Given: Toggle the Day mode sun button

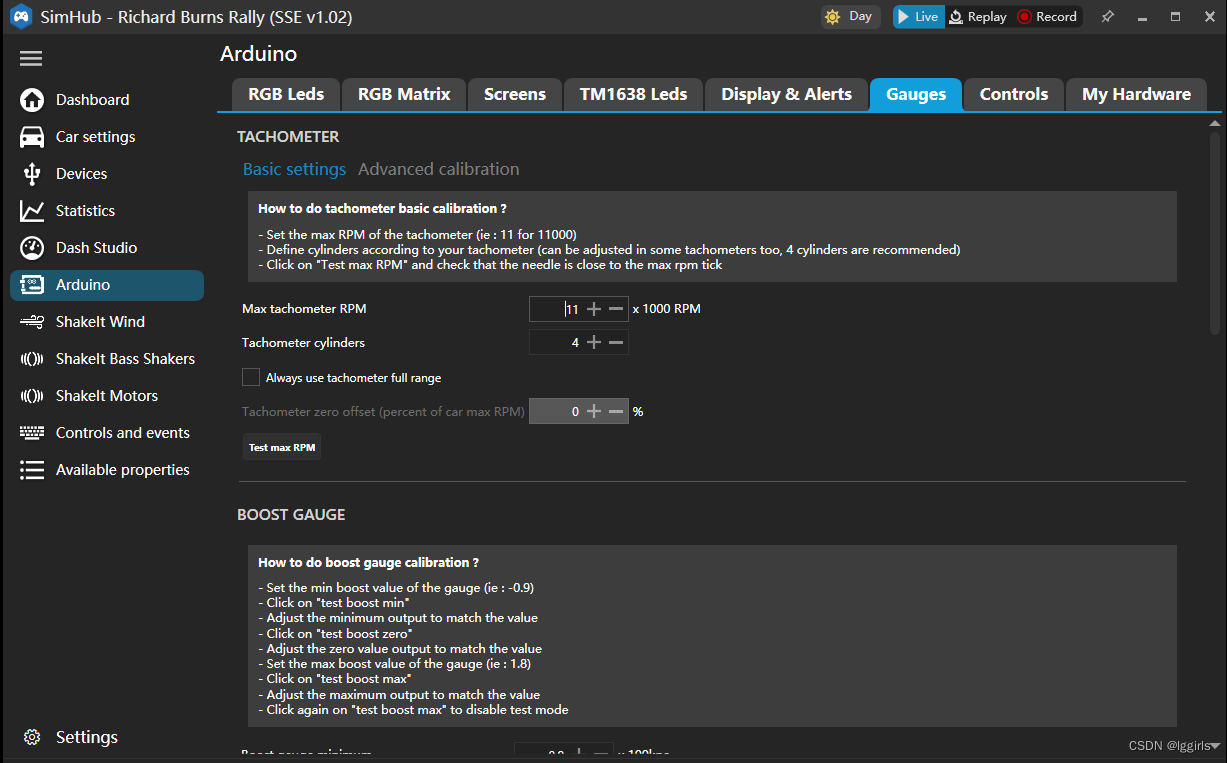Looking at the screenshot, I should (x=850, y=17).
